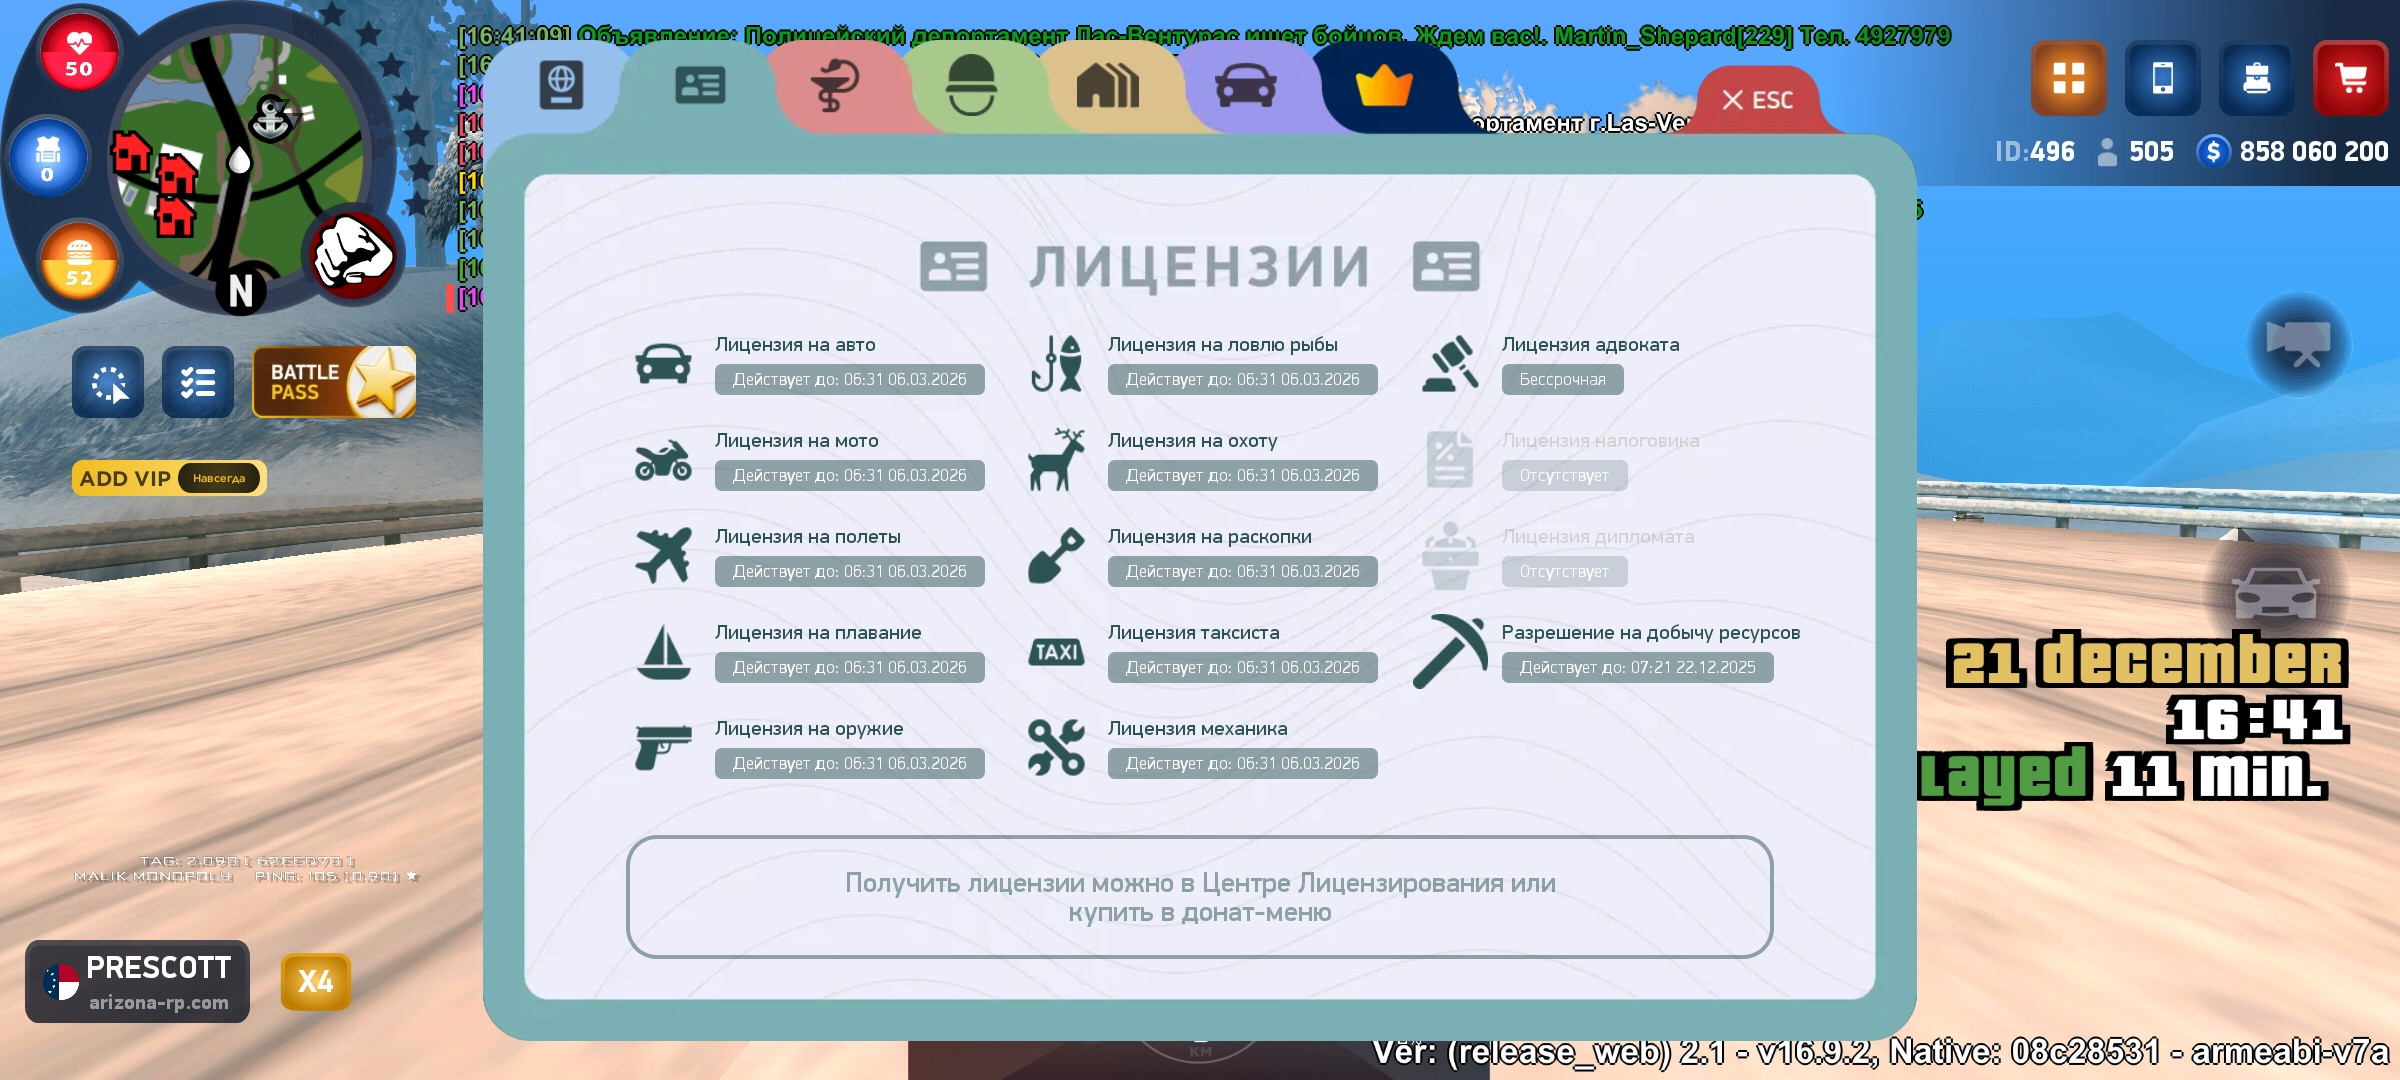Open the checklist tasks icon
The width and height of the screenshot is (2400, 1080).
coord(198,382)
